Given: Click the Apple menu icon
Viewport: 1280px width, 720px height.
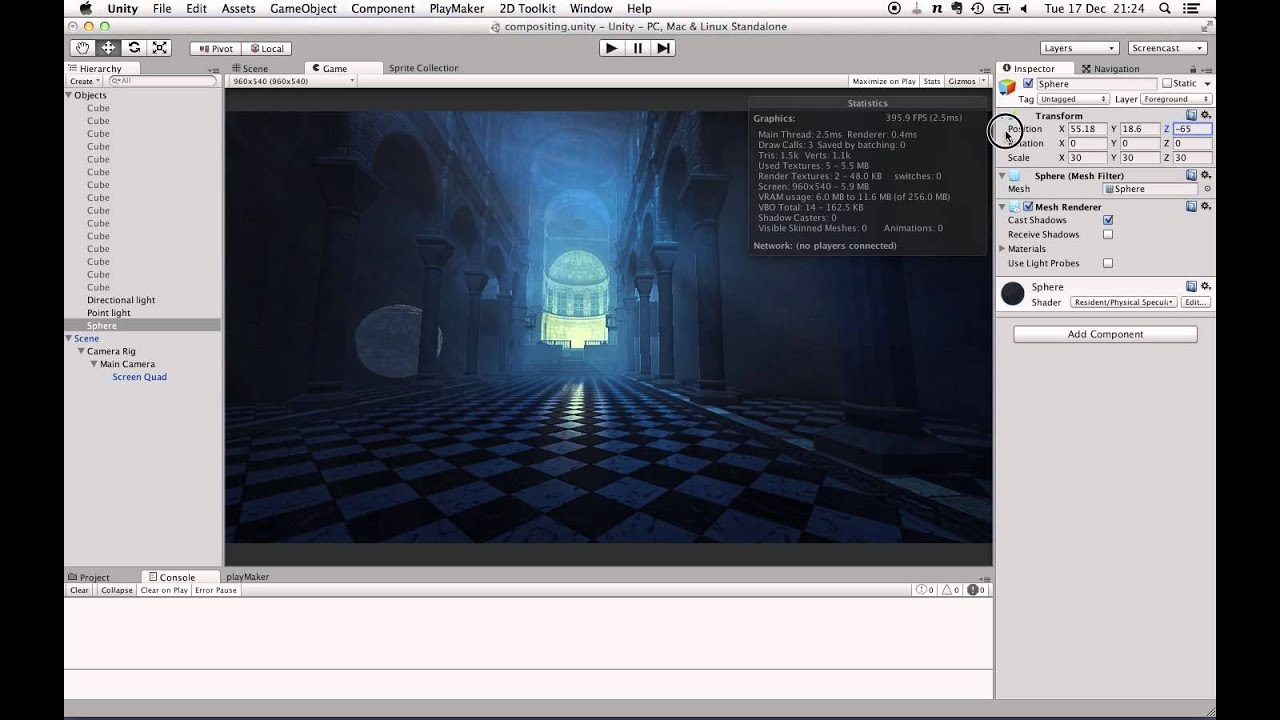Looking at the screenshot, I should pyautogui.click(x=86, y=9).
